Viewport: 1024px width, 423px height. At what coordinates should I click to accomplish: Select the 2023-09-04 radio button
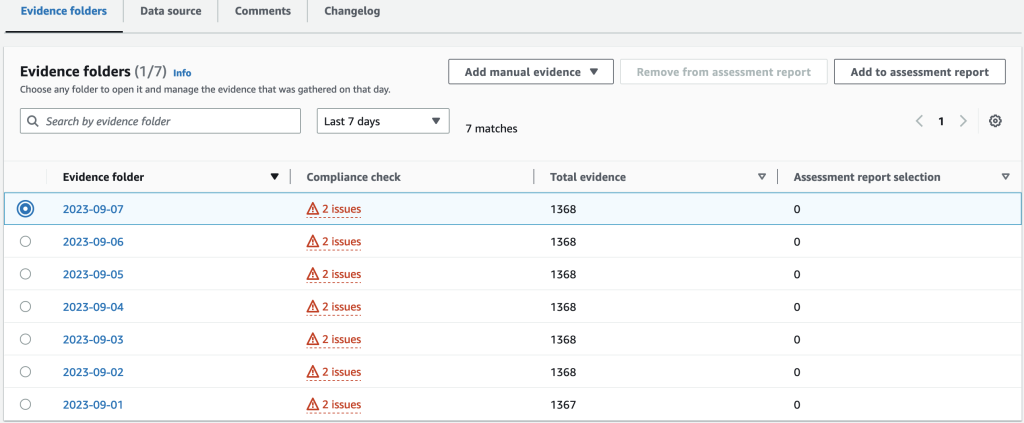tap(25, 307)
